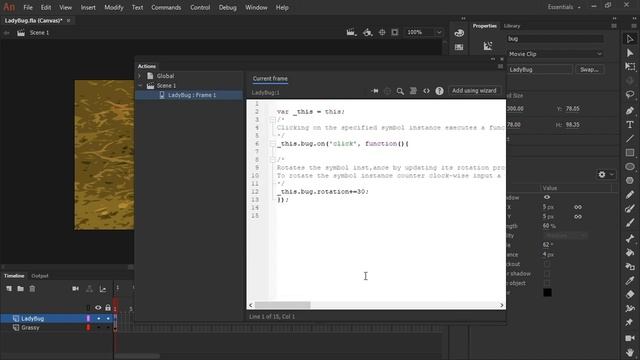
Task: Enable the Knockout checkbox
Action: 547,264
